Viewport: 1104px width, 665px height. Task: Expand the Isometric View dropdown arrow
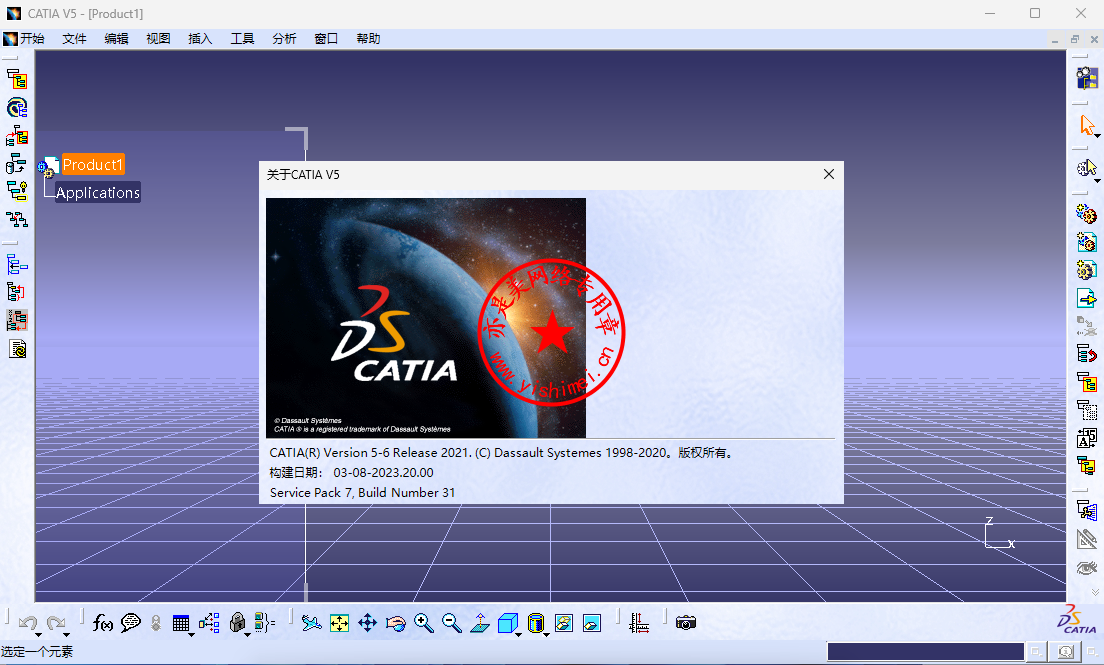518,635
